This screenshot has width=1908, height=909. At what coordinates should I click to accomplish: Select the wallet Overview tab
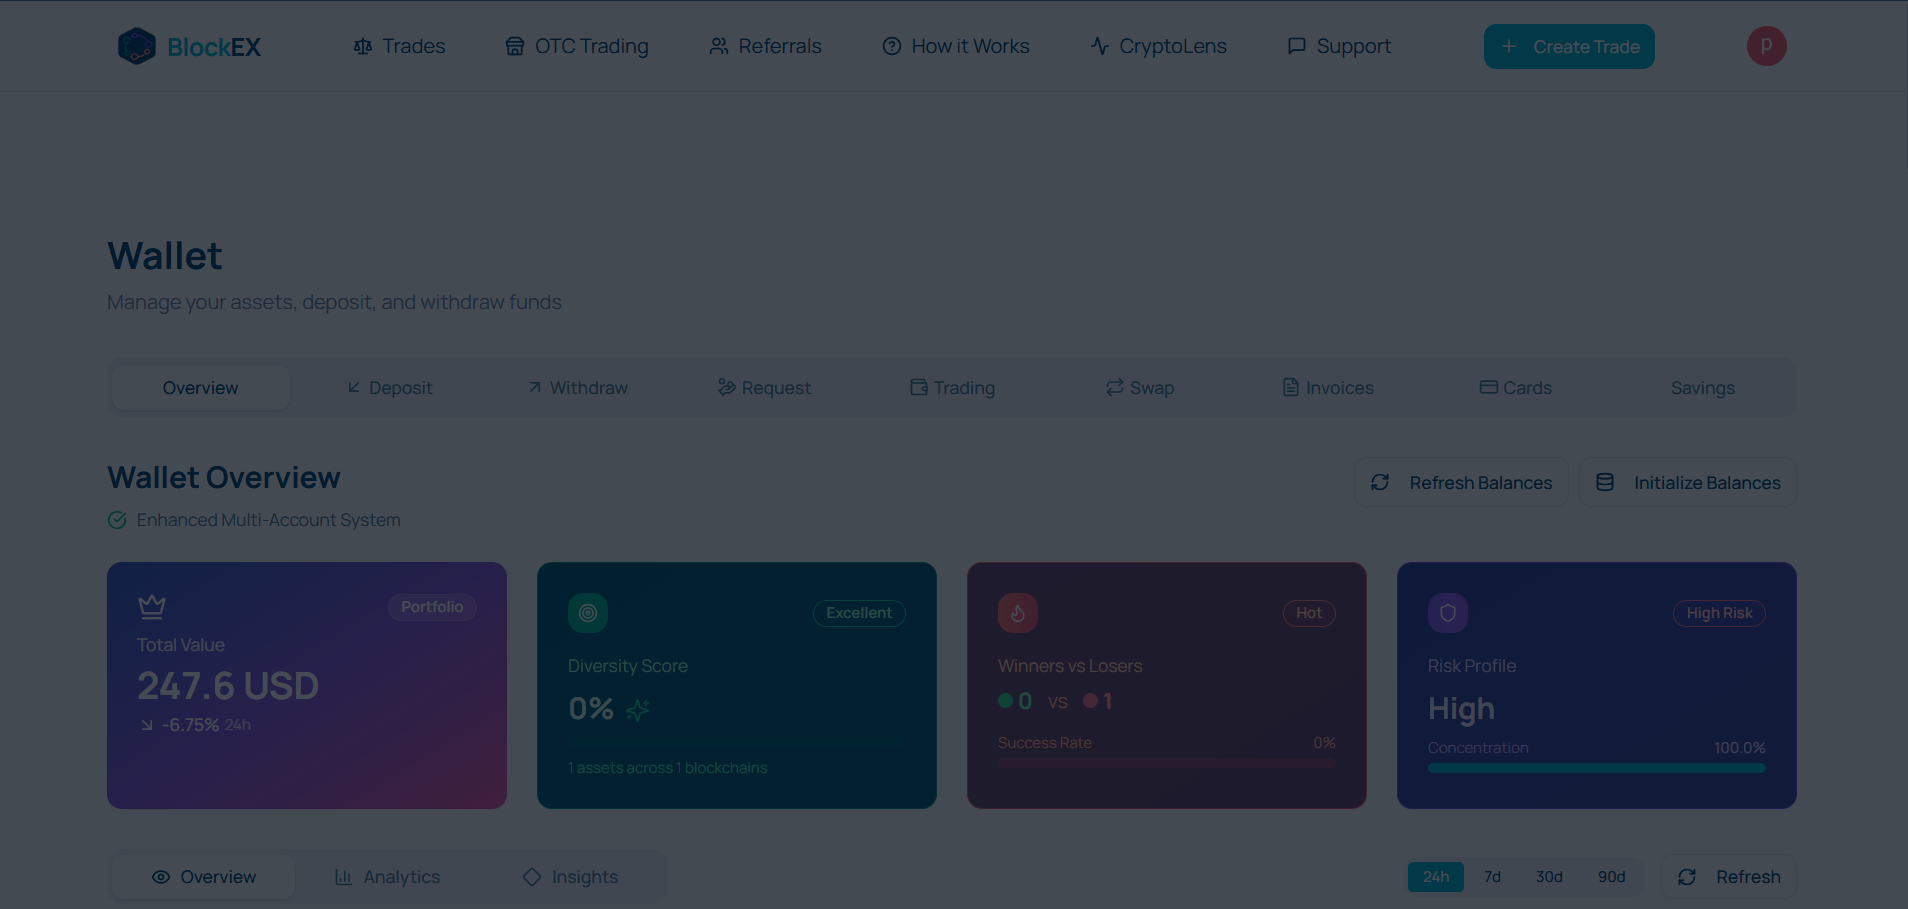pyautogui.click(x=201, y=388)
